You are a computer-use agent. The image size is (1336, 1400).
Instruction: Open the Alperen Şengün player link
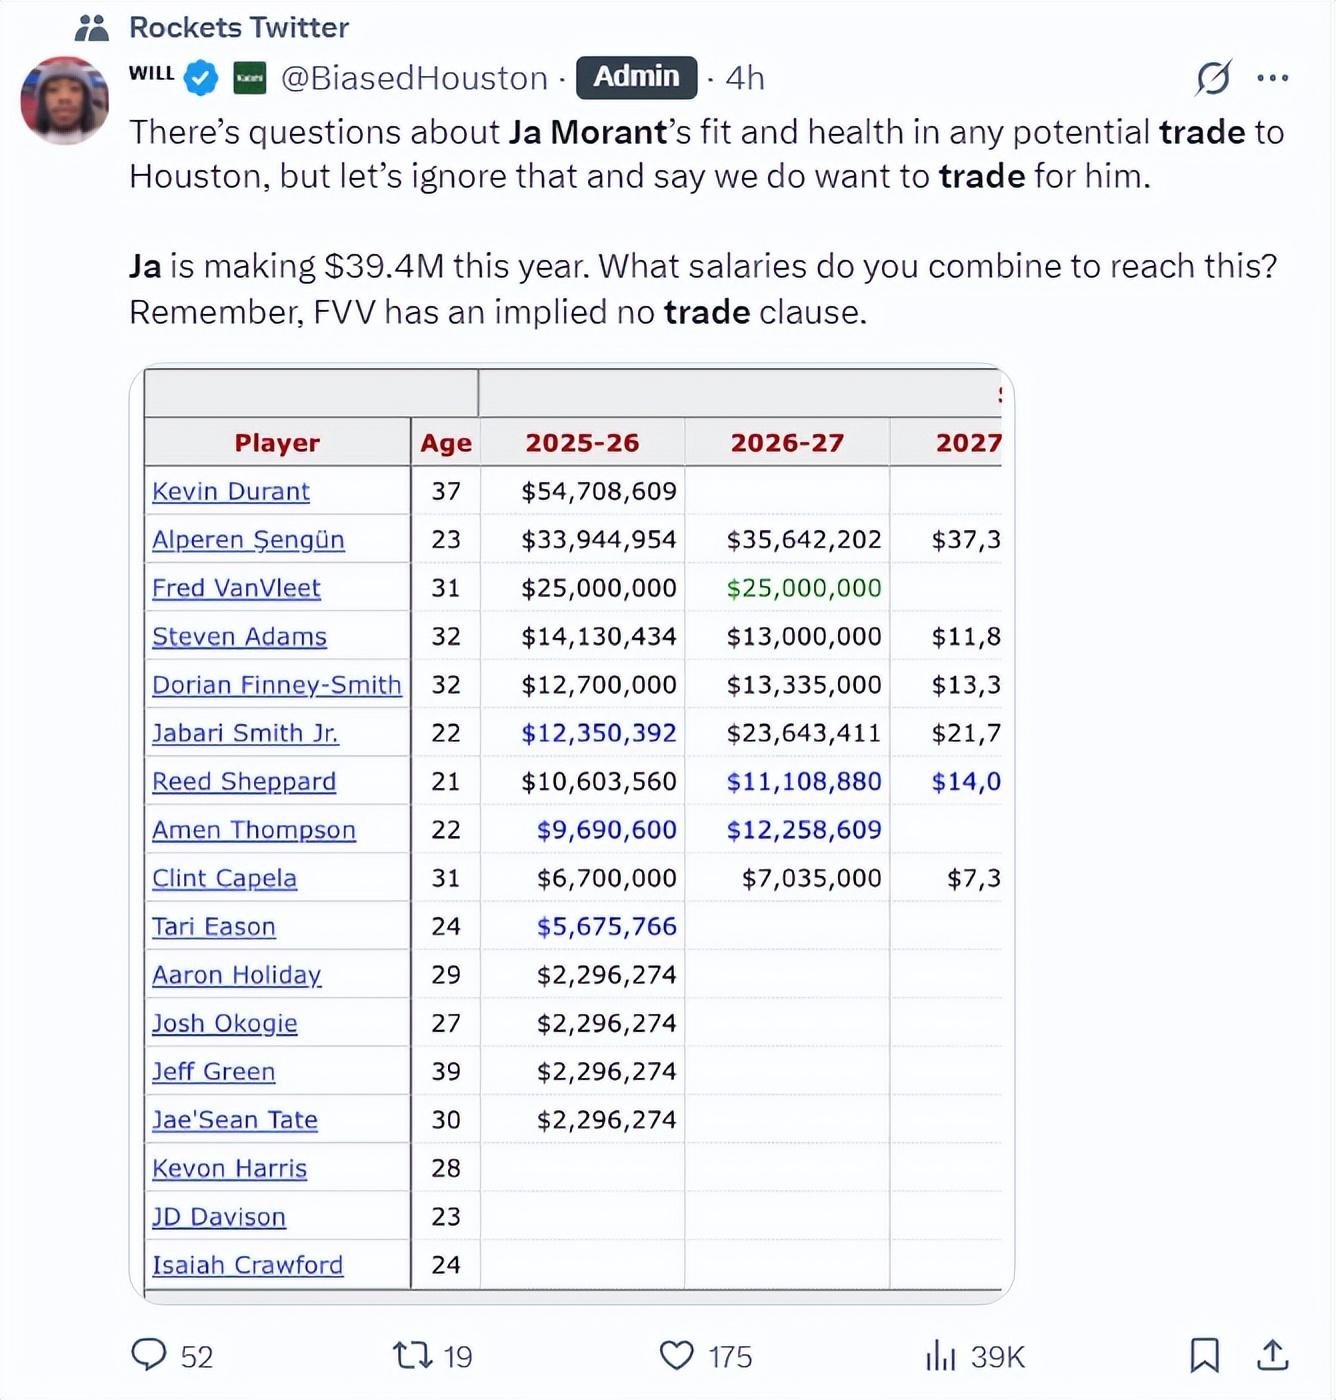tap(248, 540)
